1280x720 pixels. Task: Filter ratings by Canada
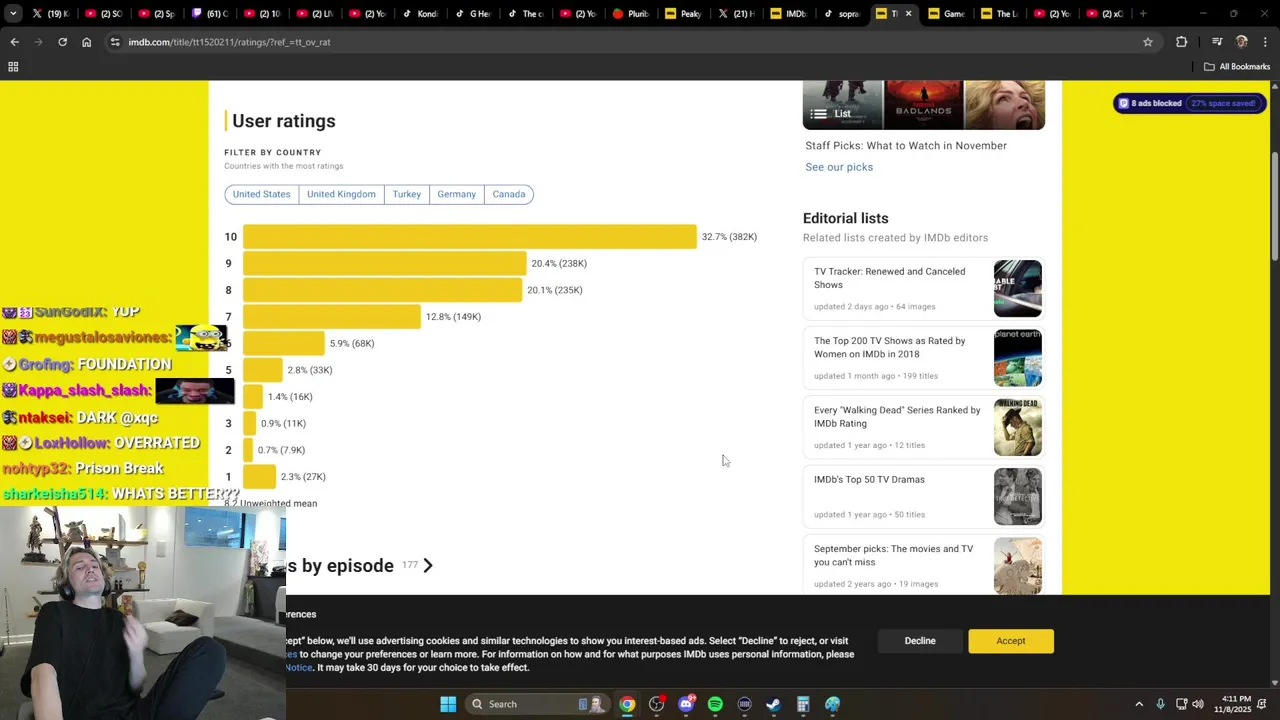coord(508,194)
